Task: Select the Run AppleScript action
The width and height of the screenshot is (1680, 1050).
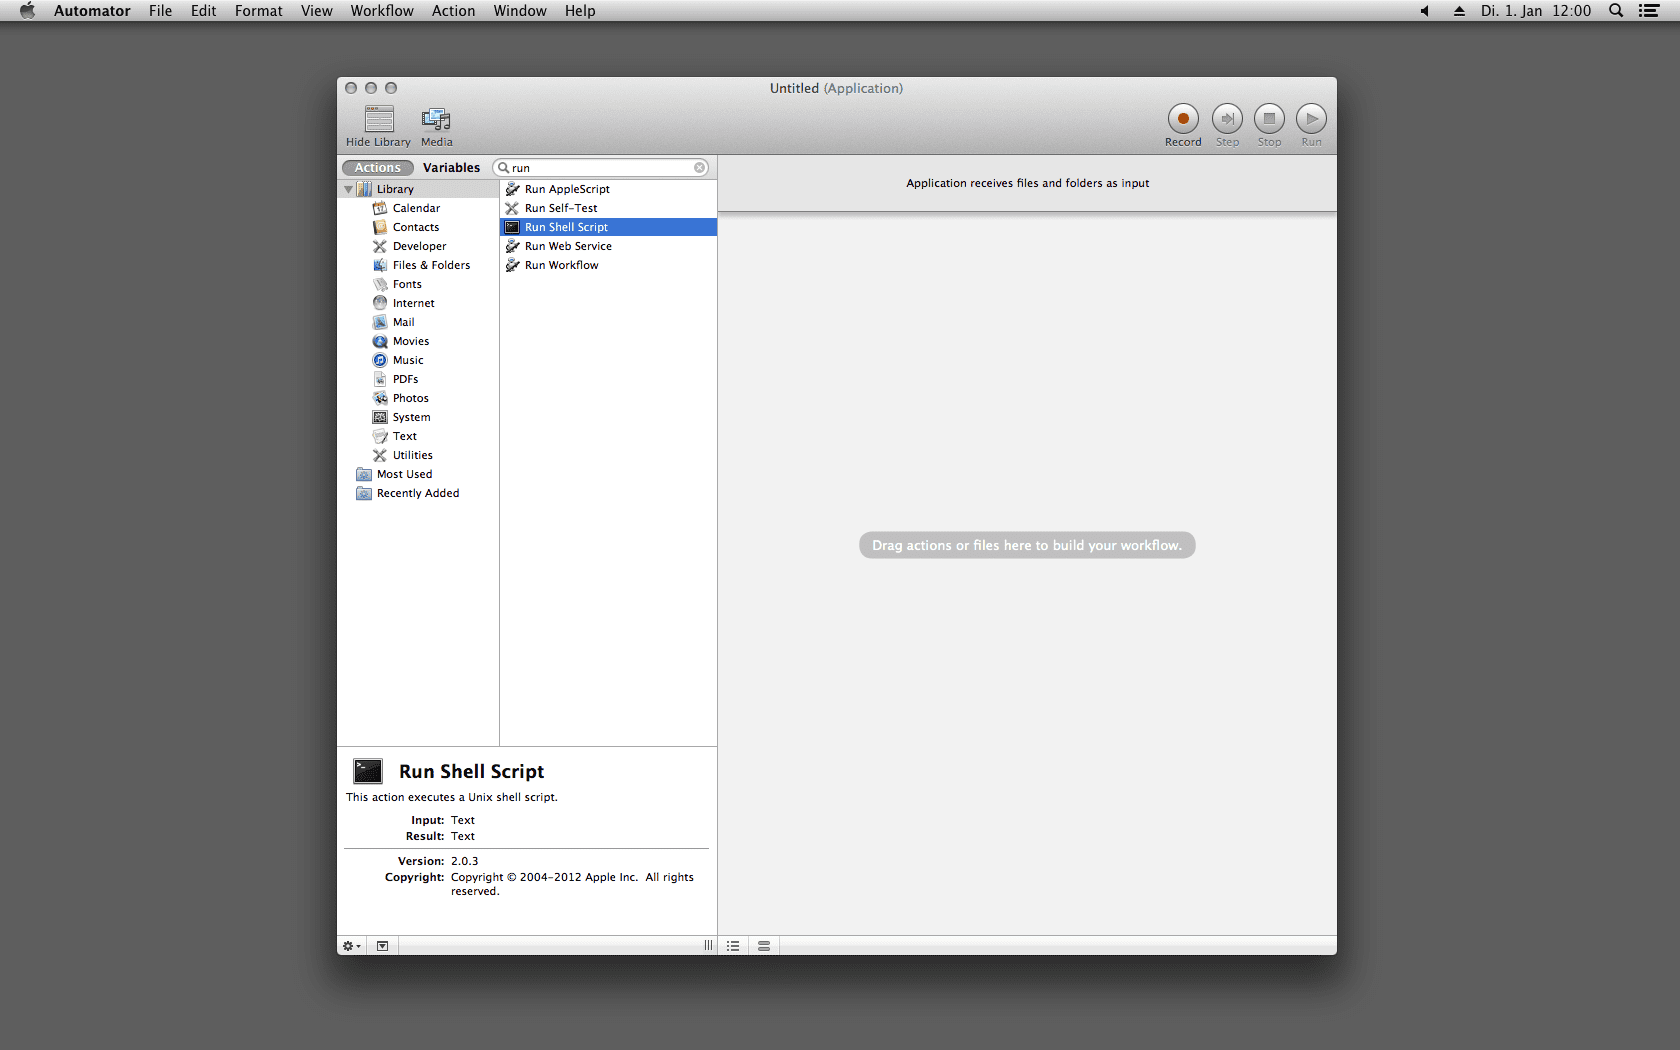Action: [608, 189]
